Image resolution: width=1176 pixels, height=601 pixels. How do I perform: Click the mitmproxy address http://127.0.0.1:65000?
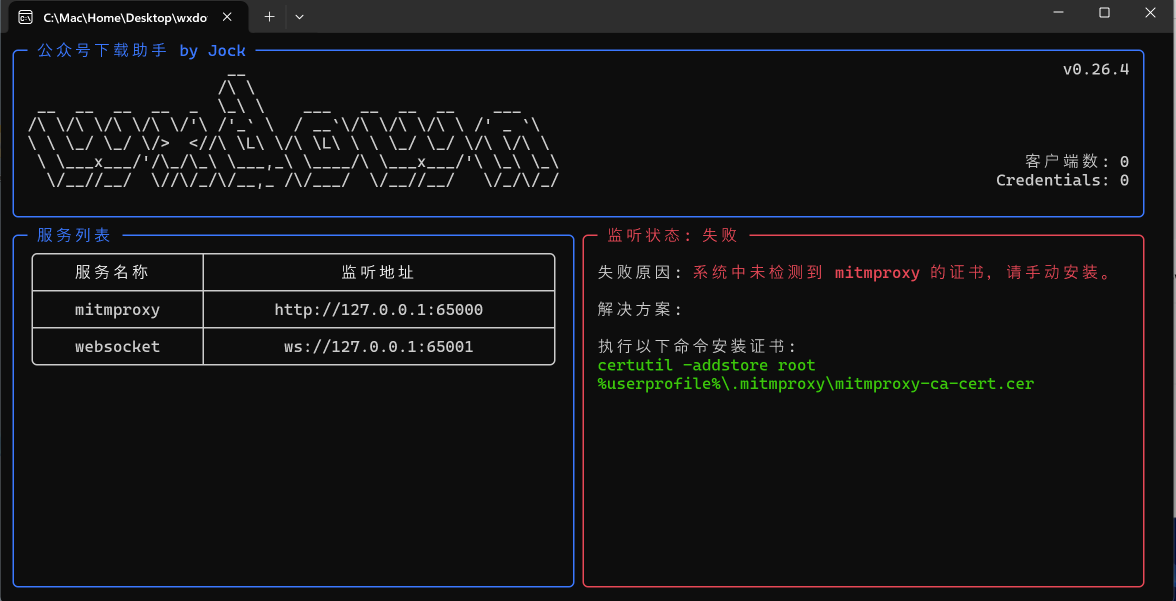378,310
